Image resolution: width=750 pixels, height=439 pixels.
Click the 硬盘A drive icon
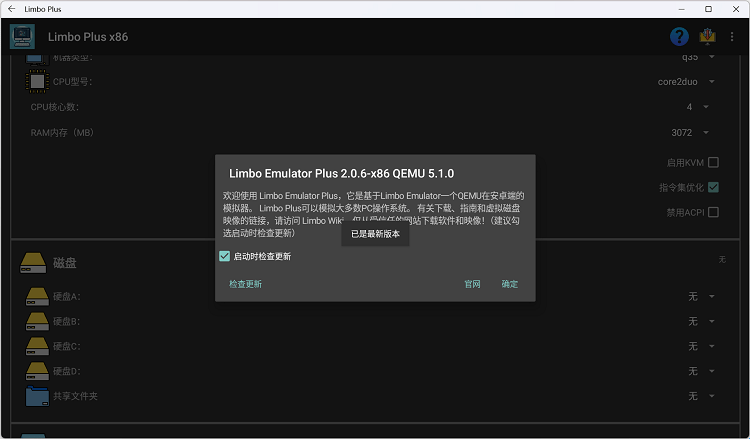pyautogui.click(x=37, y=296)
